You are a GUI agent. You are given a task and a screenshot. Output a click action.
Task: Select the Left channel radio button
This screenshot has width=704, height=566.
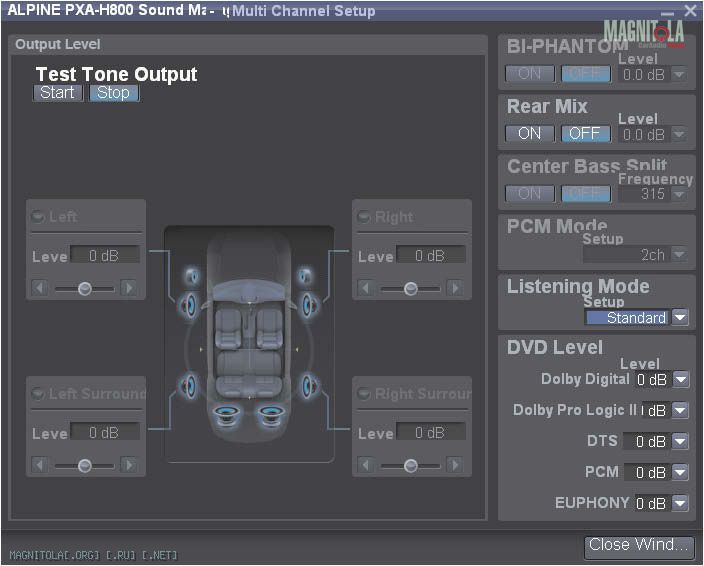(x=38, y=217)
